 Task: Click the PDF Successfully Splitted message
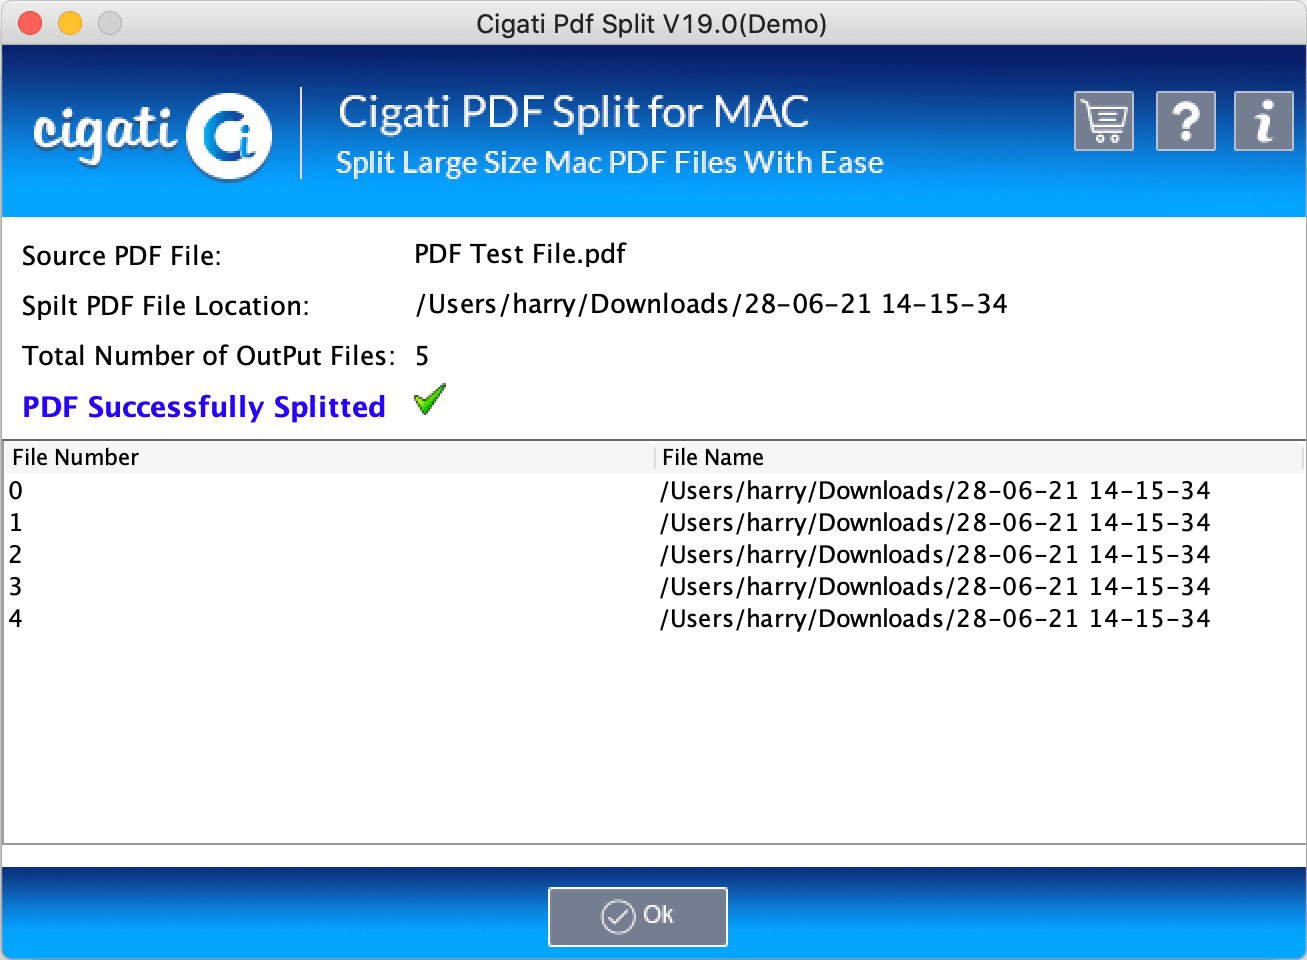[204, 407]
